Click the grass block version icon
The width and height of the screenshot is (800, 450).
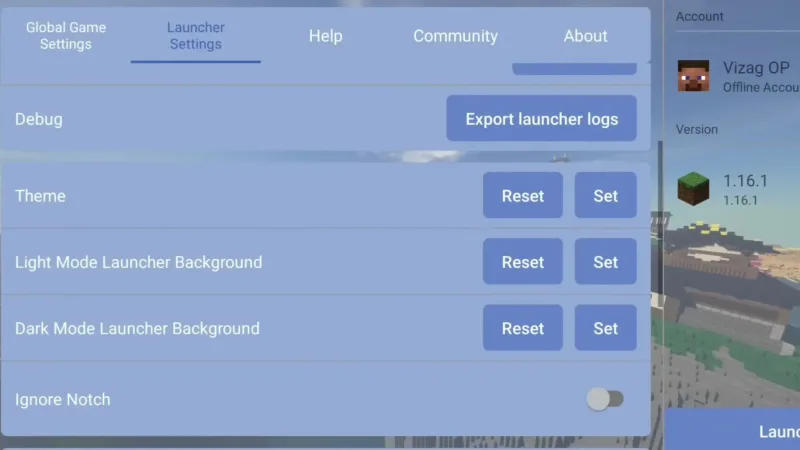(693, 189)
